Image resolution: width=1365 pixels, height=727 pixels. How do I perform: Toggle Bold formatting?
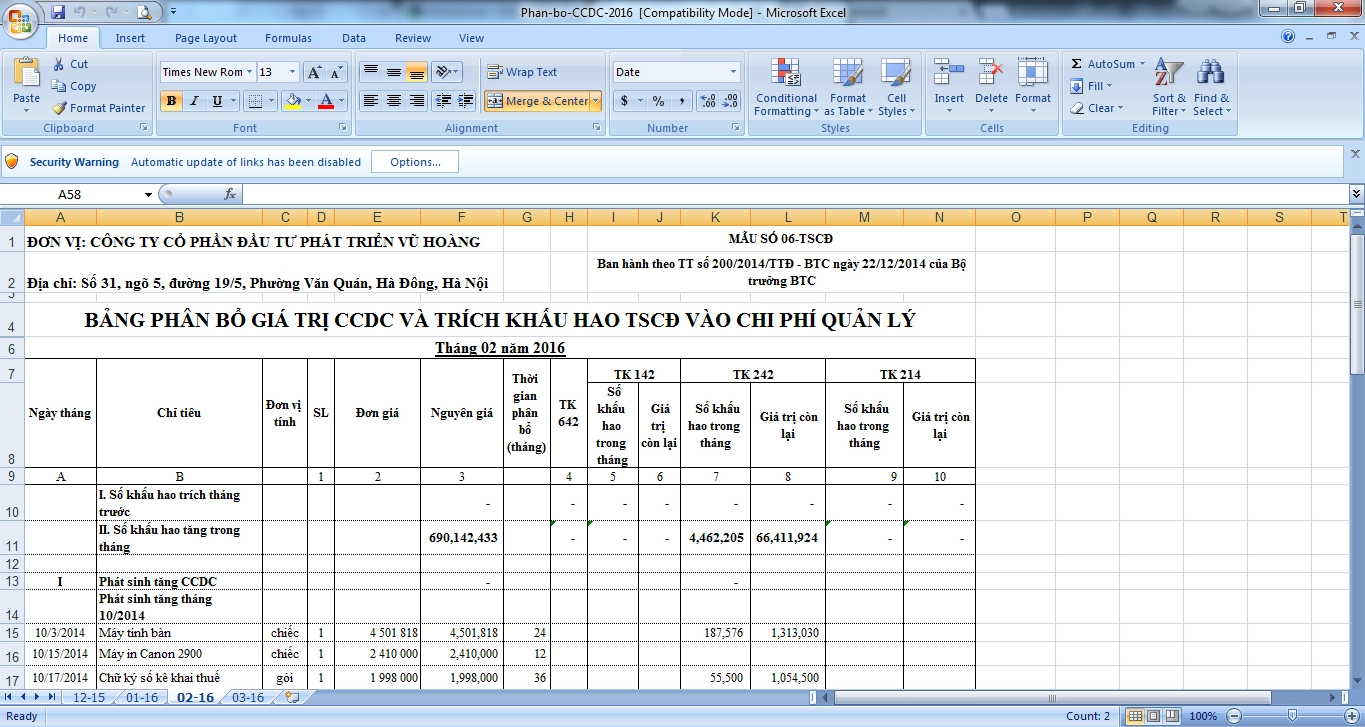171,101
